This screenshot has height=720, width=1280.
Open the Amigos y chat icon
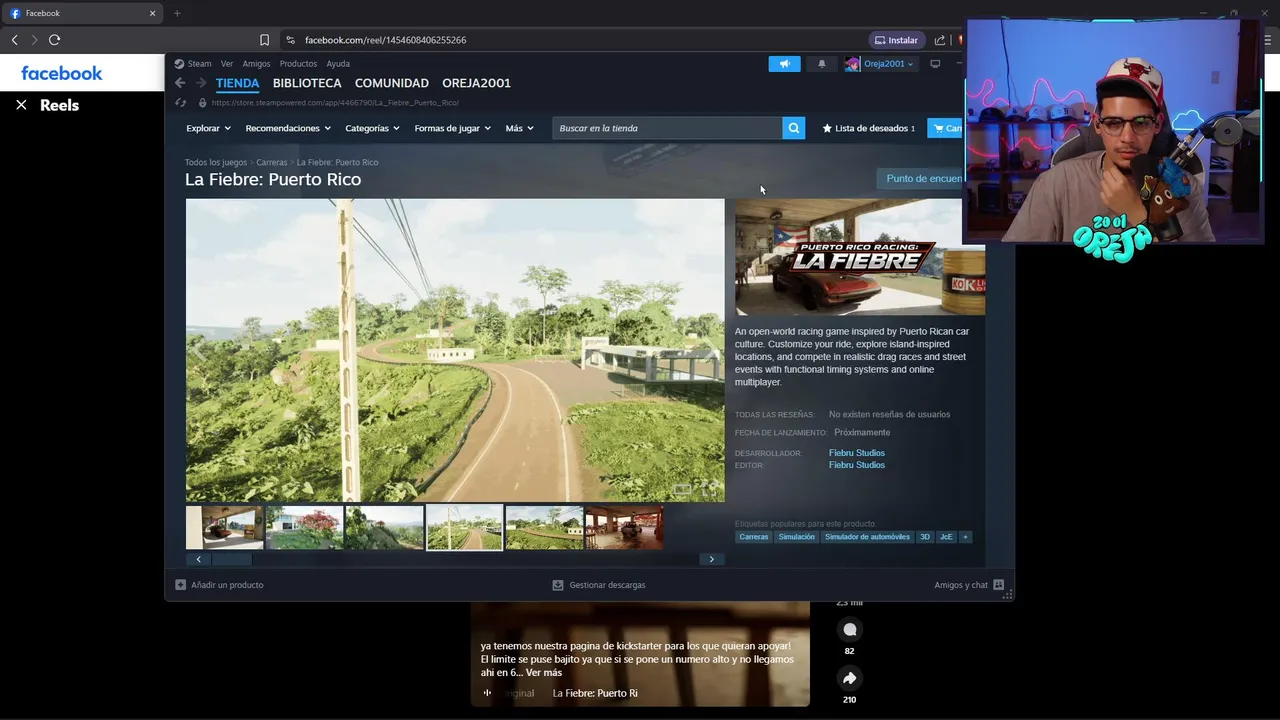998,585
